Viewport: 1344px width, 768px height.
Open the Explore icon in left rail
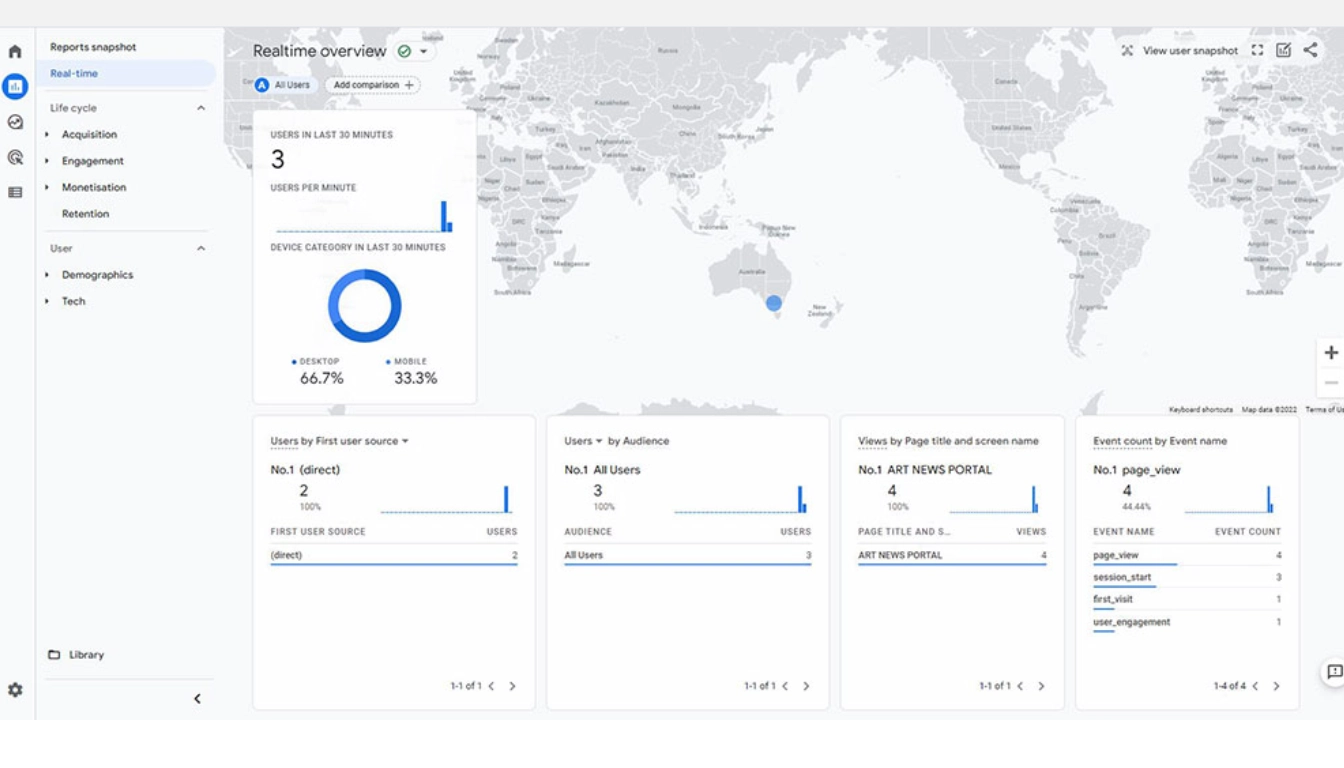click(x=15, y=122)
